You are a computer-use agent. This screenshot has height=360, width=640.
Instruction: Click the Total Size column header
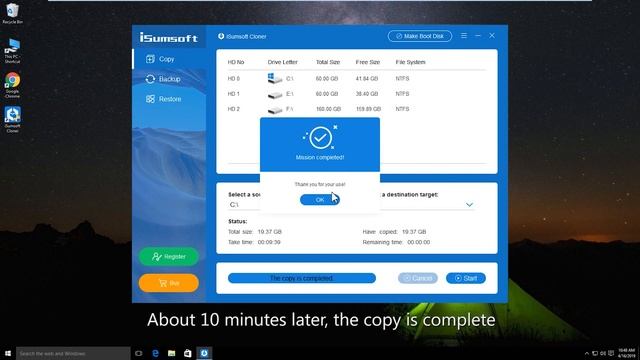pyautogui.click(x=328, y=62)
